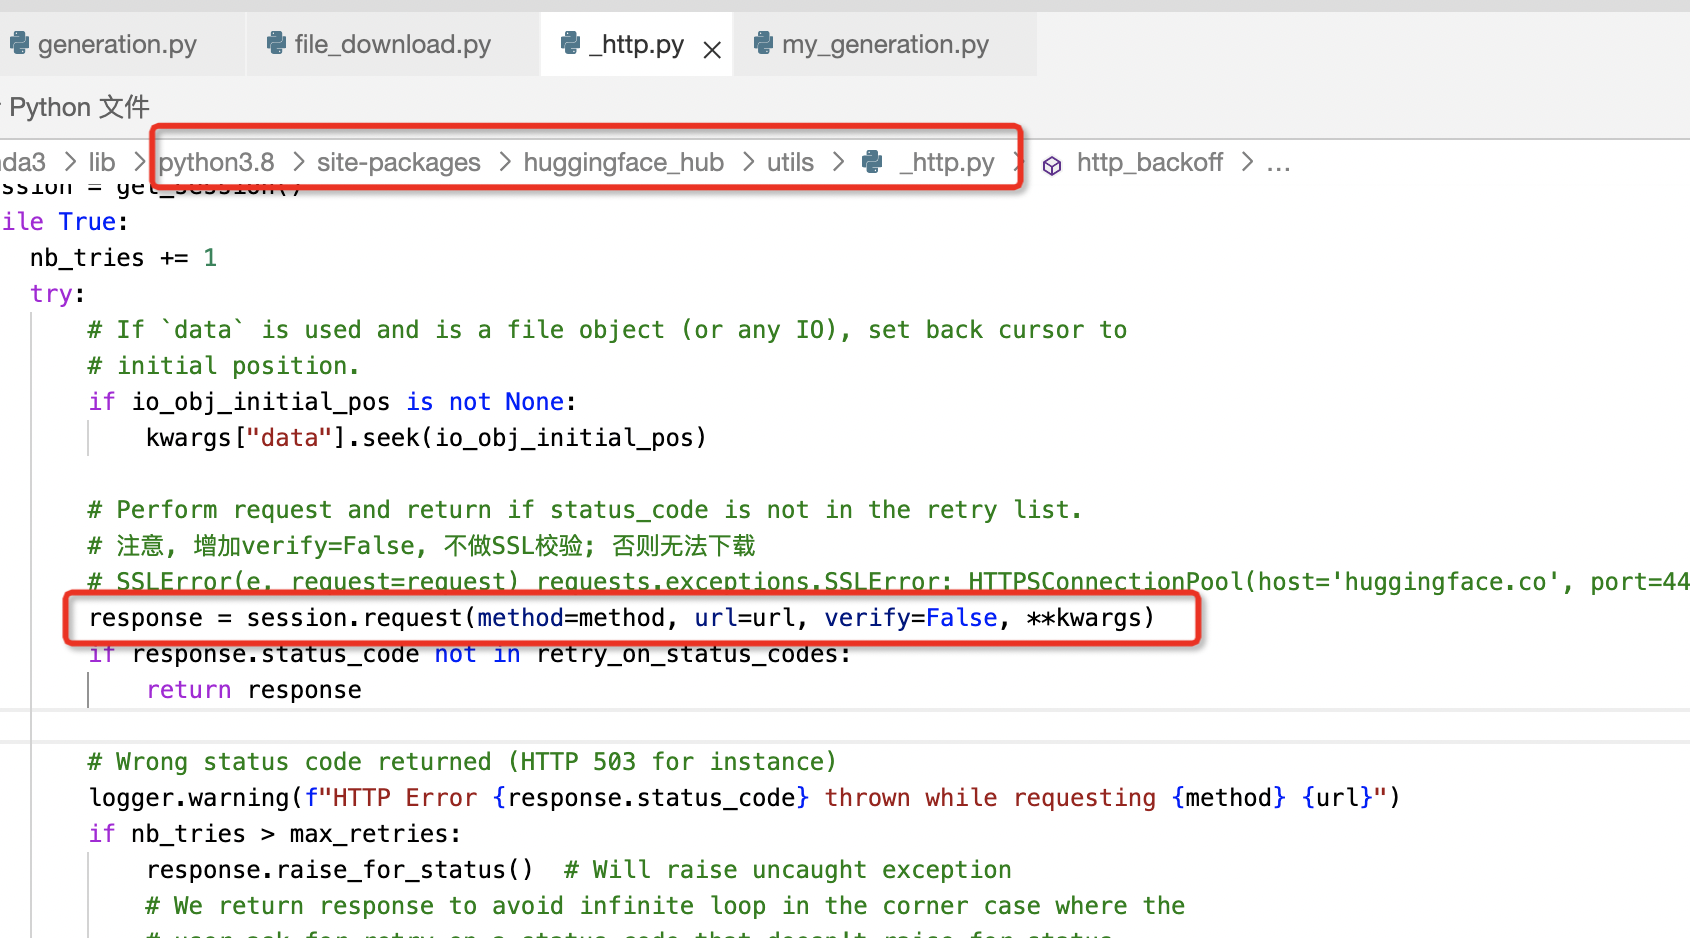Place cursor on the highlighted session.request line
This screenshot has width=1690, height=938.
pos(620,617)
